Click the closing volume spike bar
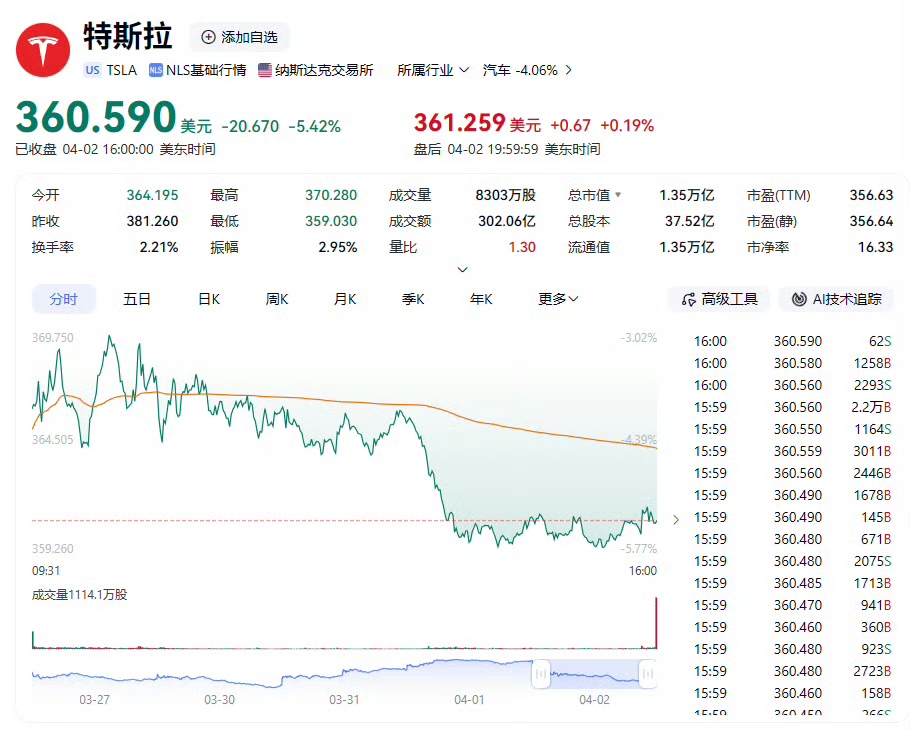910x729 pixels. pos(656,623)
